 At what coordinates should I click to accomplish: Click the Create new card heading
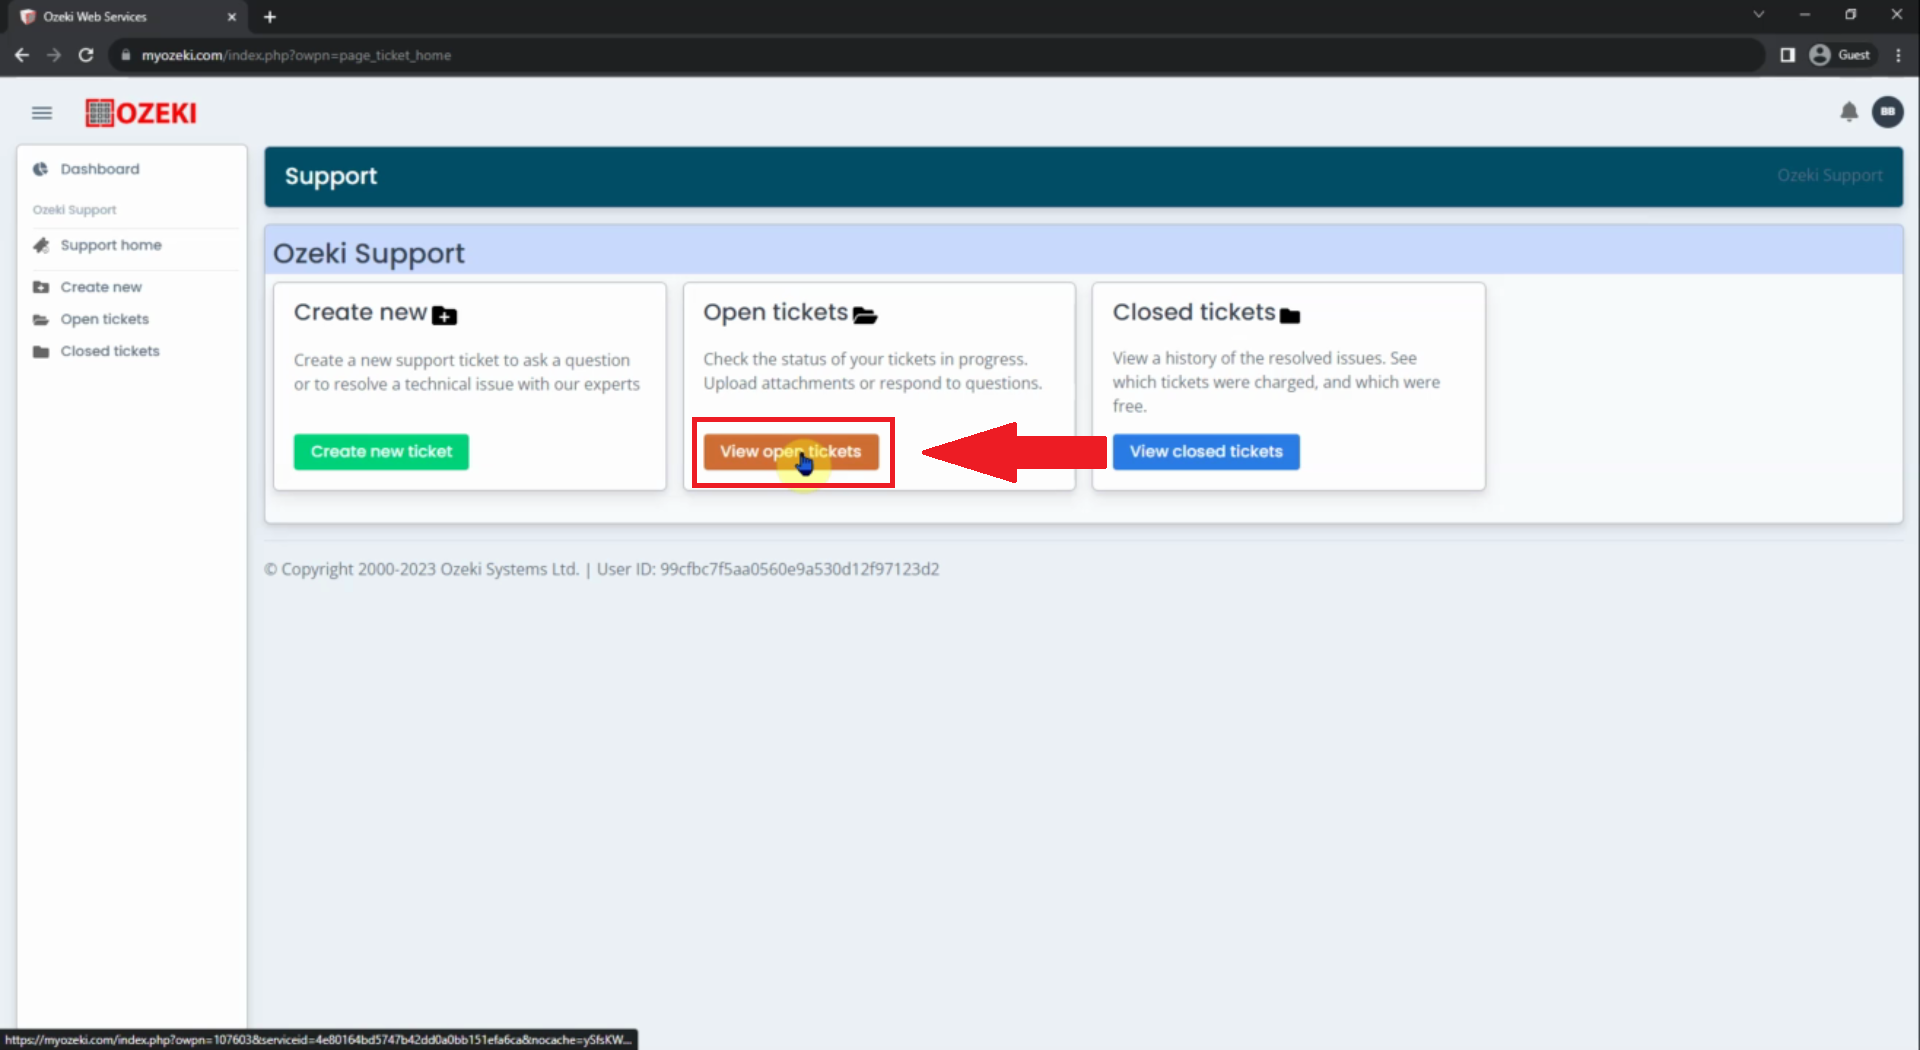(x=360, y=312)
